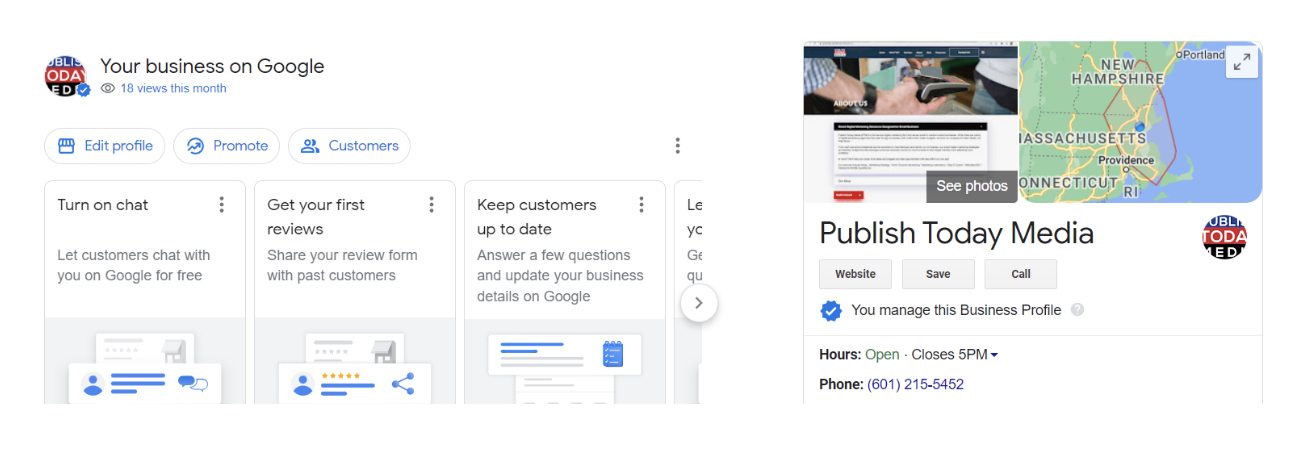This screenshot has width=1290, height=458.
Task: Click the Publish Today Media business title
Action: tap(956, 233)
